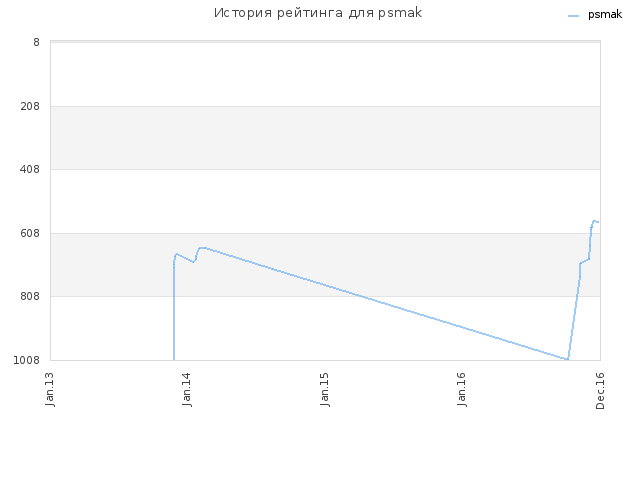
Task: Click the lowest point of the rating line
Action: 567,359
